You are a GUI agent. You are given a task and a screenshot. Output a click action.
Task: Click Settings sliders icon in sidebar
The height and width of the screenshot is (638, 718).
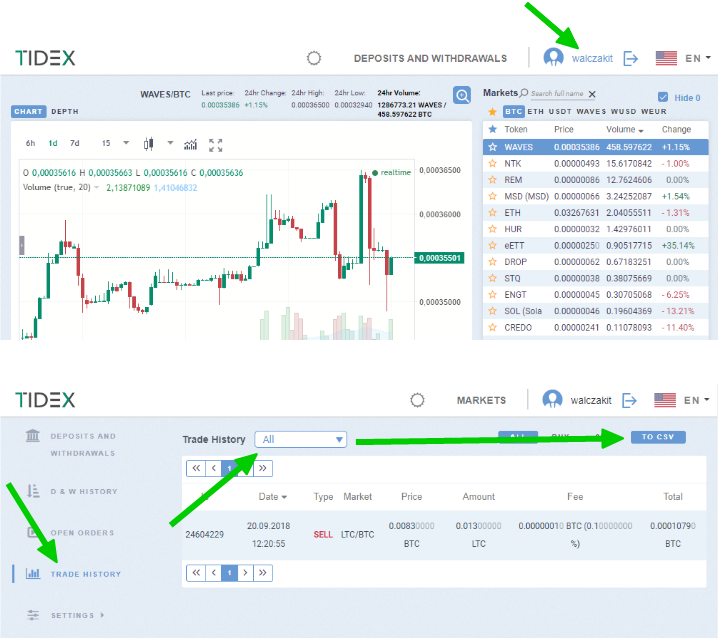point(33,615)
